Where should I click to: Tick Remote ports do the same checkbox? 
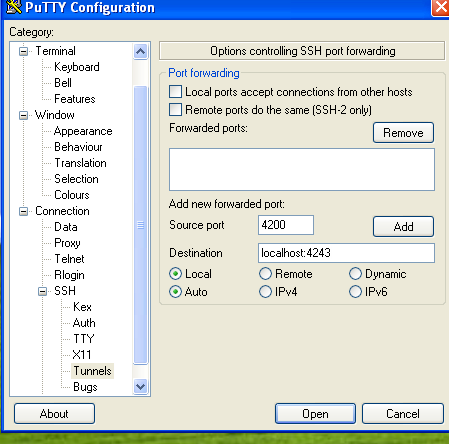pos(175,110)
